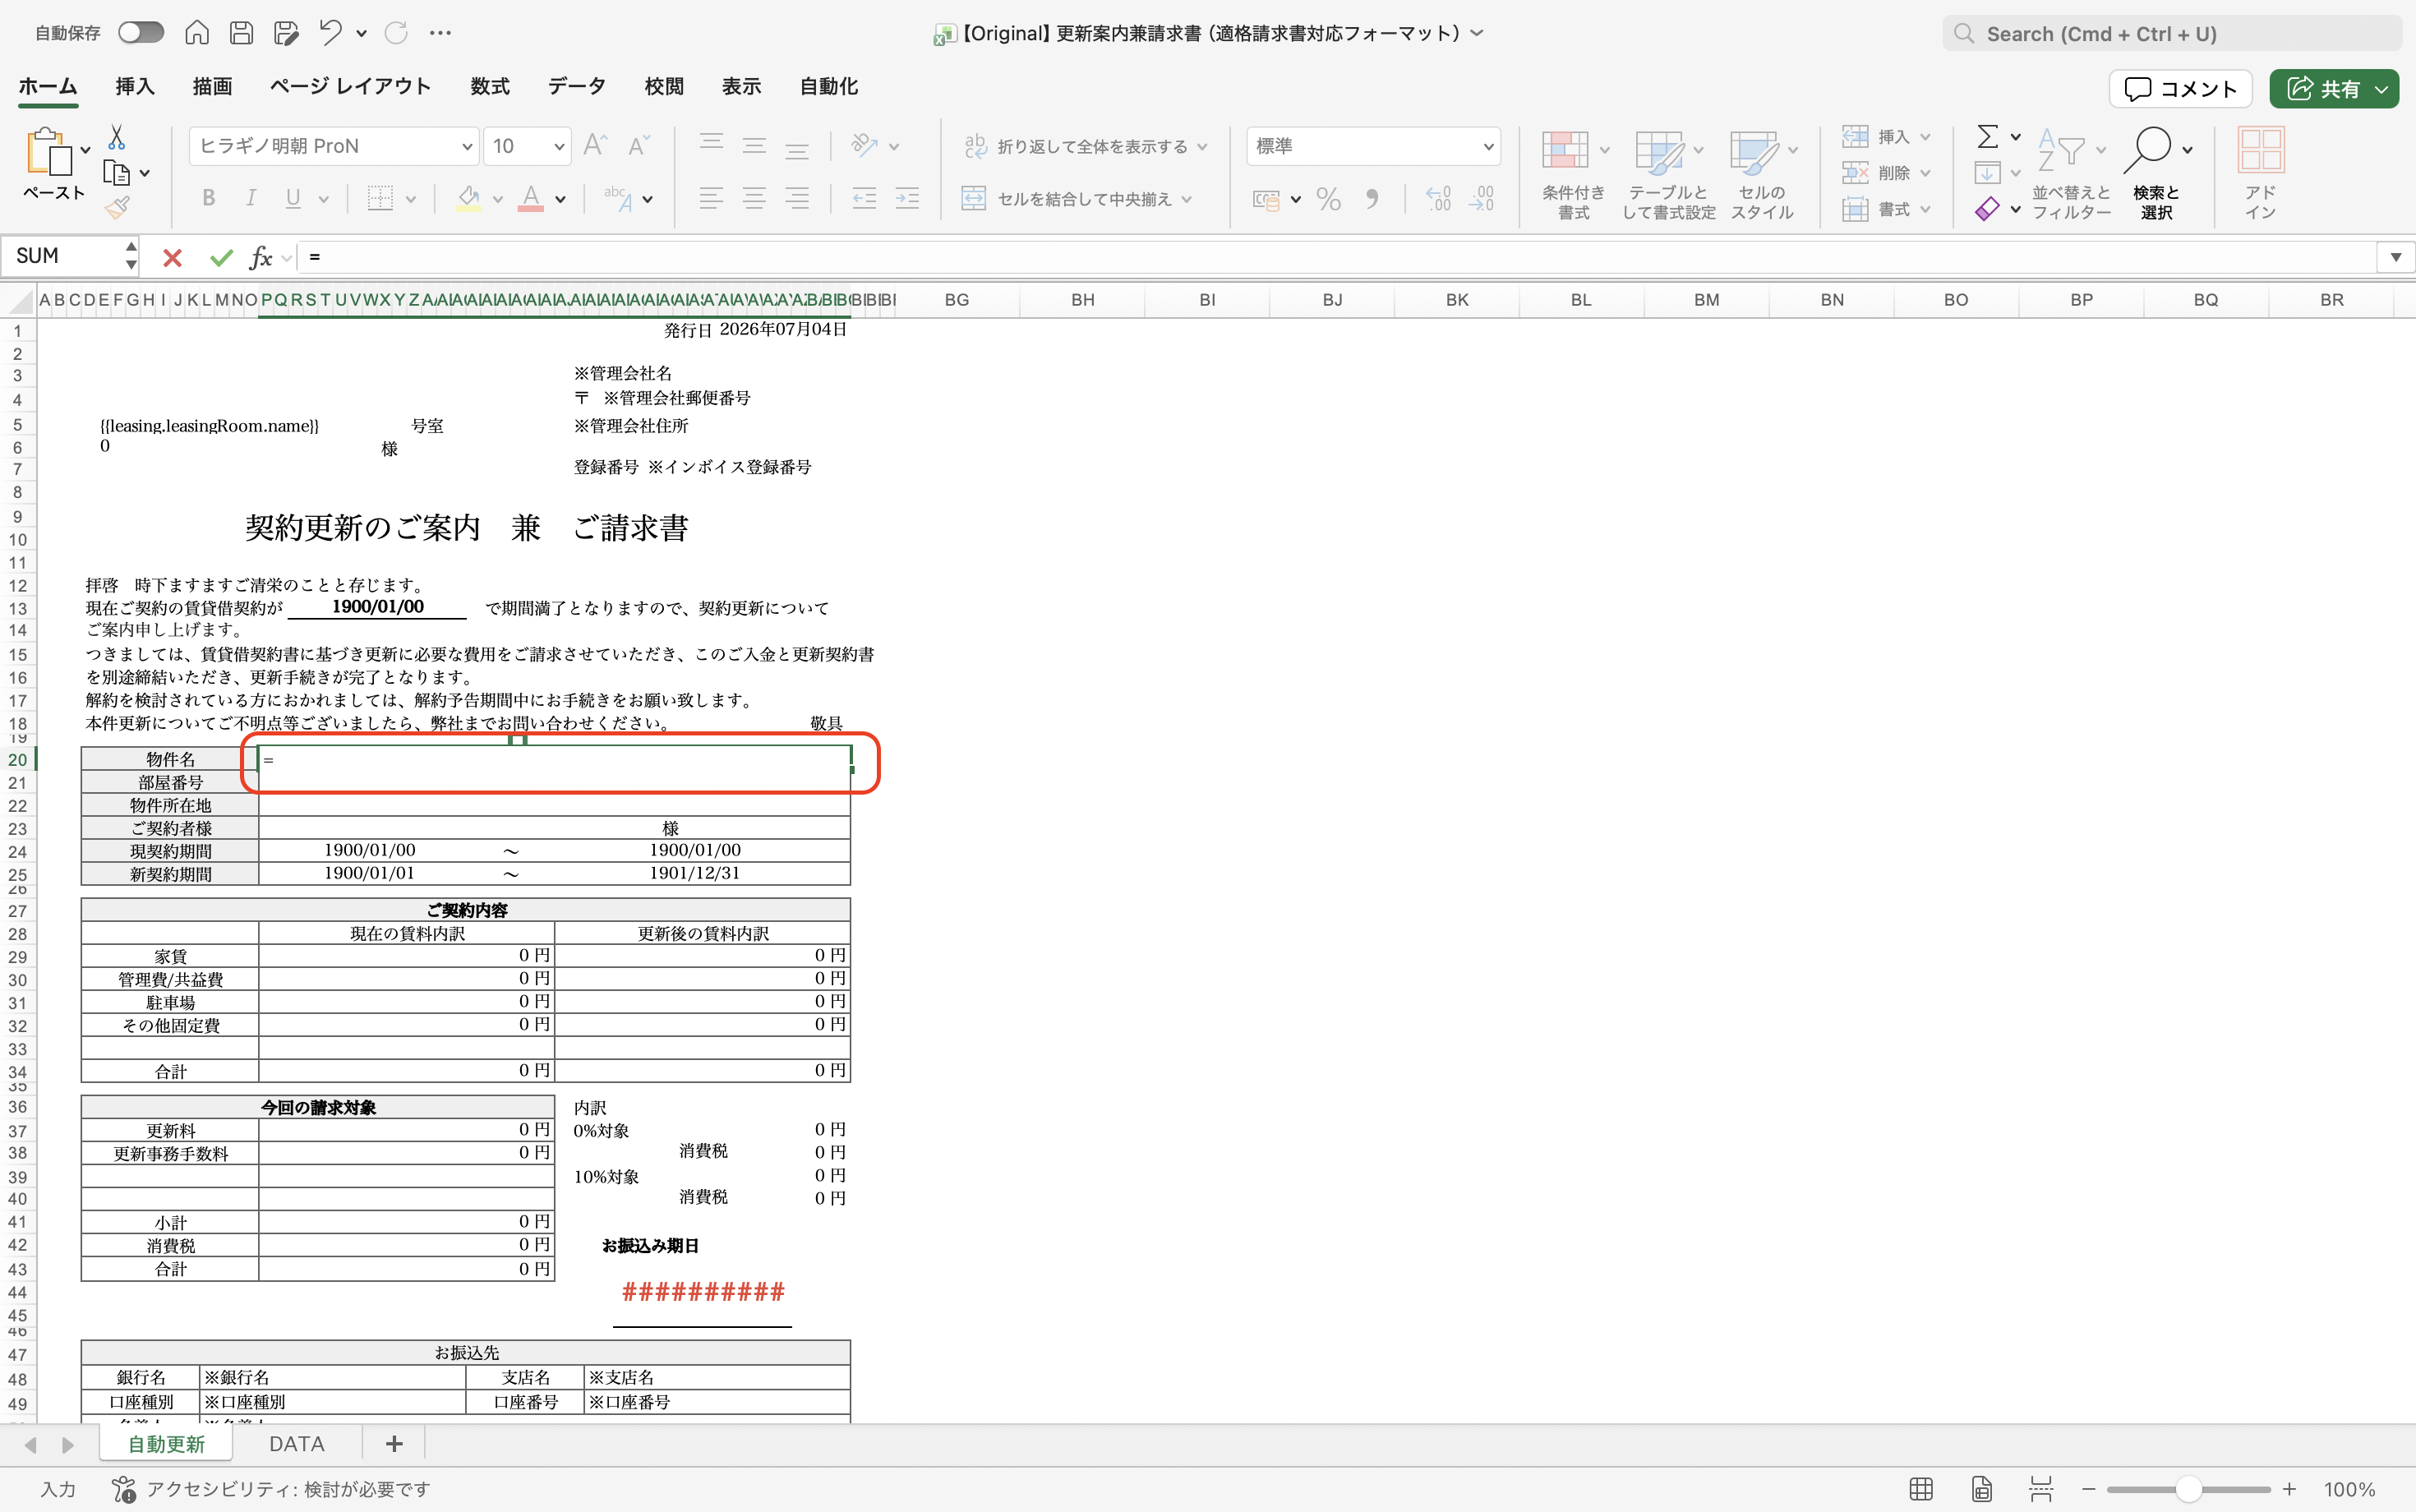Toggle align text right
This screenshot has width=2416, height=1512.
(x=797, y=198)
